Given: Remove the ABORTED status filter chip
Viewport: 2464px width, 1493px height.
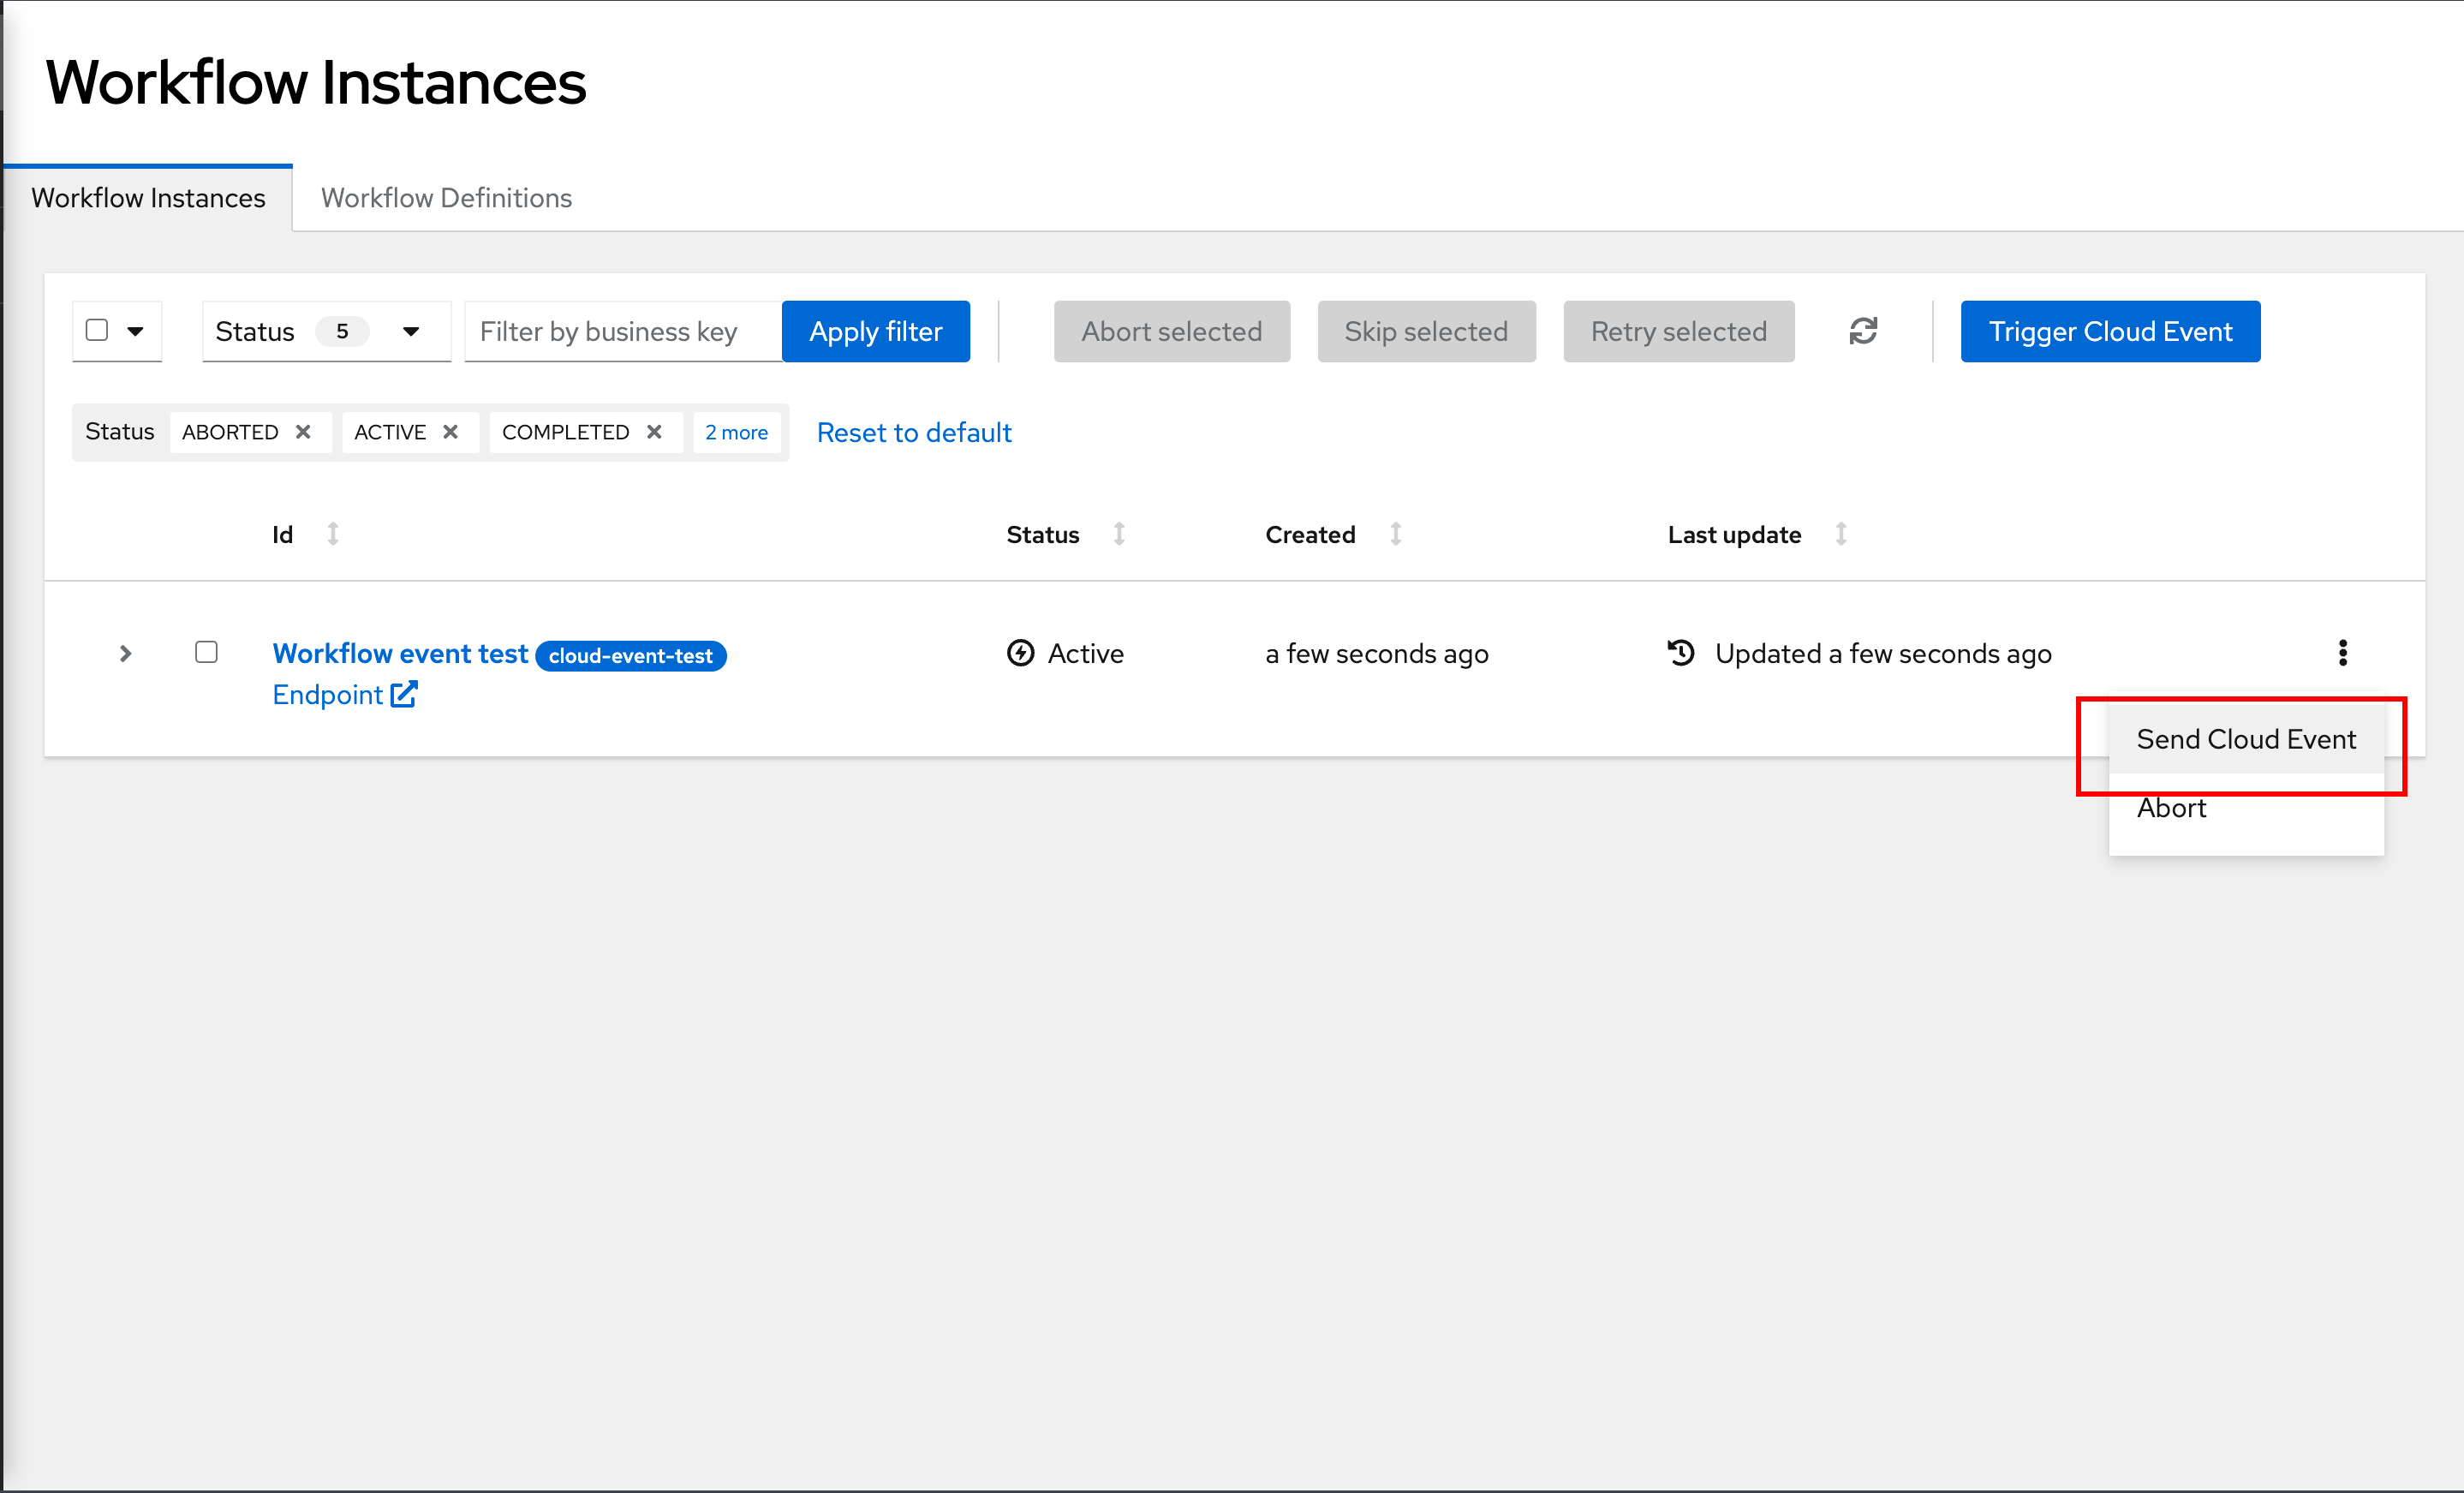Looking at the screenshot, I should click(303, 431).
